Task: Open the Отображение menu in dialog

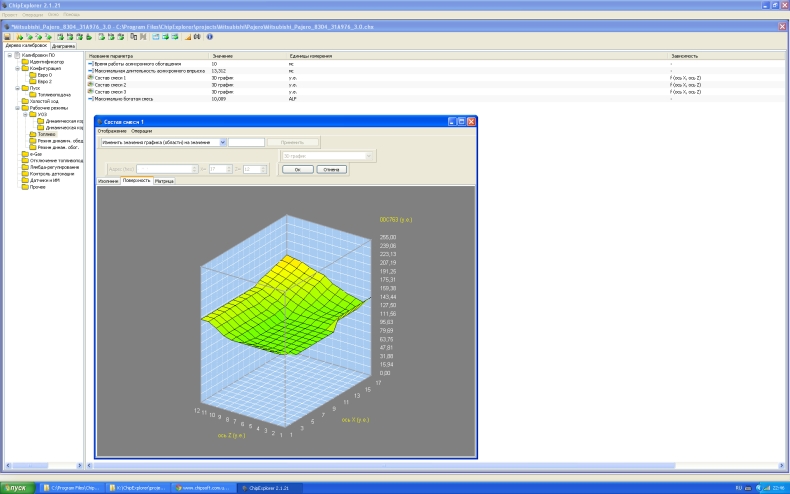Action: tap(112, 131)
